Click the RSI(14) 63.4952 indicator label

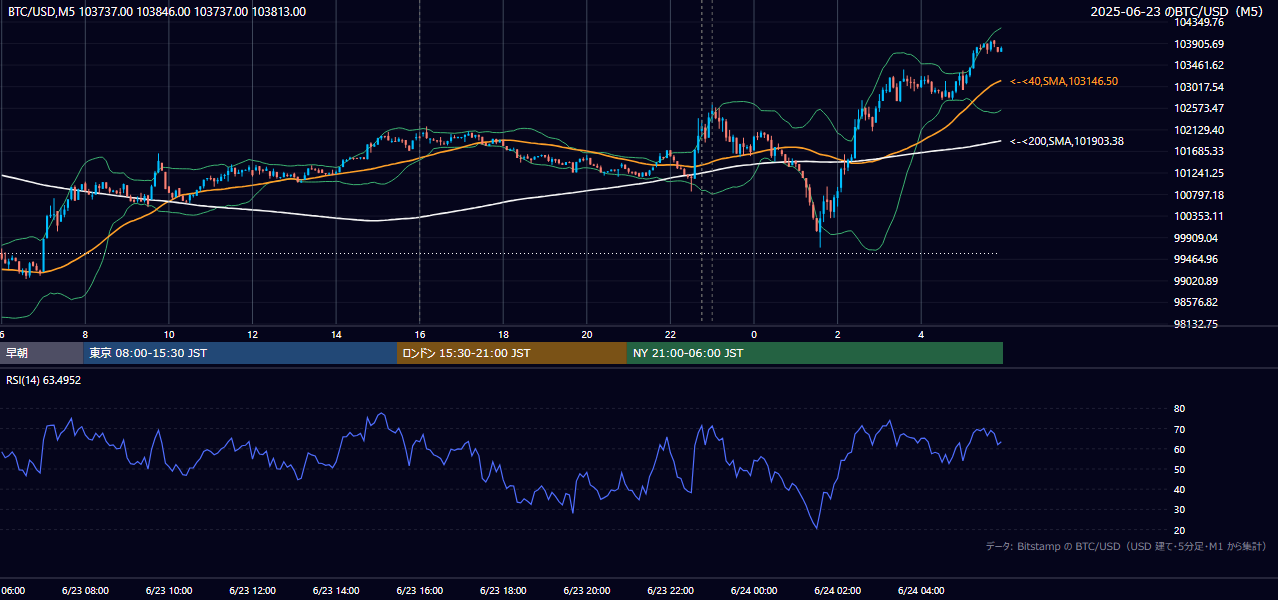pos(44,380)
